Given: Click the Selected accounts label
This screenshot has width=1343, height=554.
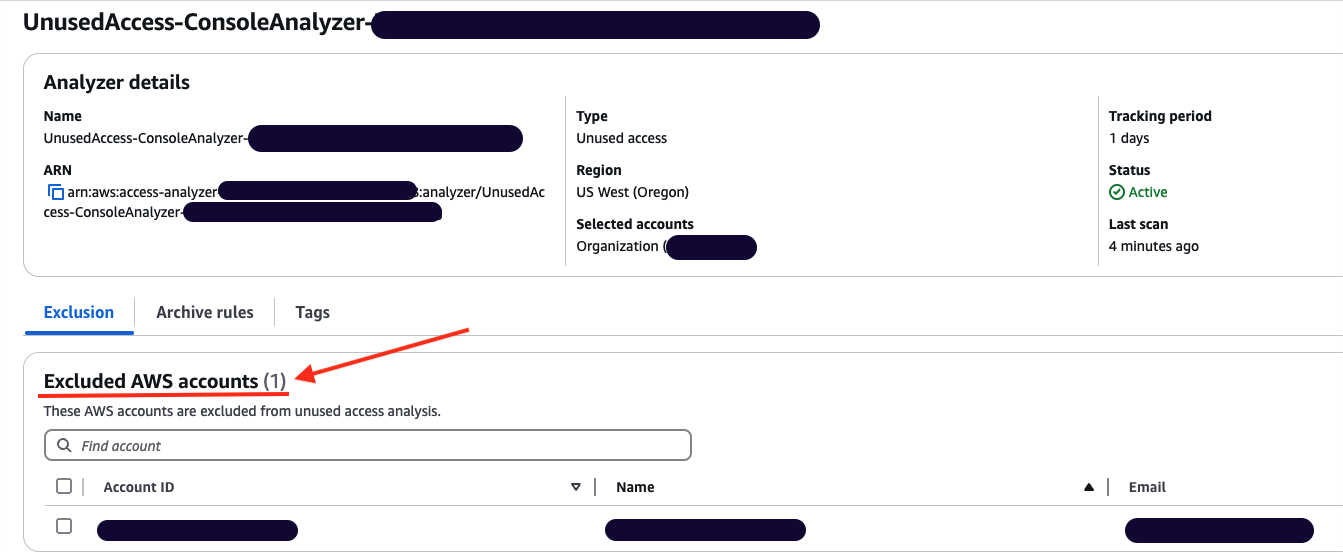Looking at the screenshot, I should (x=635, y=224).
